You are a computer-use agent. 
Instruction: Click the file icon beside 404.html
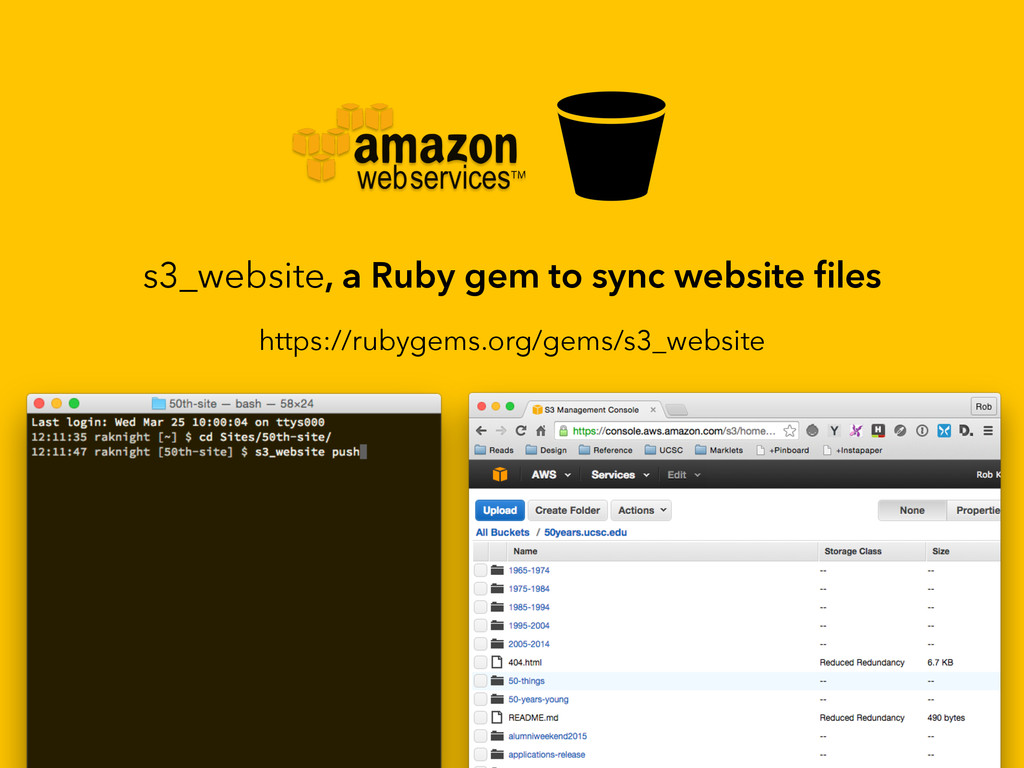click(497, 662)
